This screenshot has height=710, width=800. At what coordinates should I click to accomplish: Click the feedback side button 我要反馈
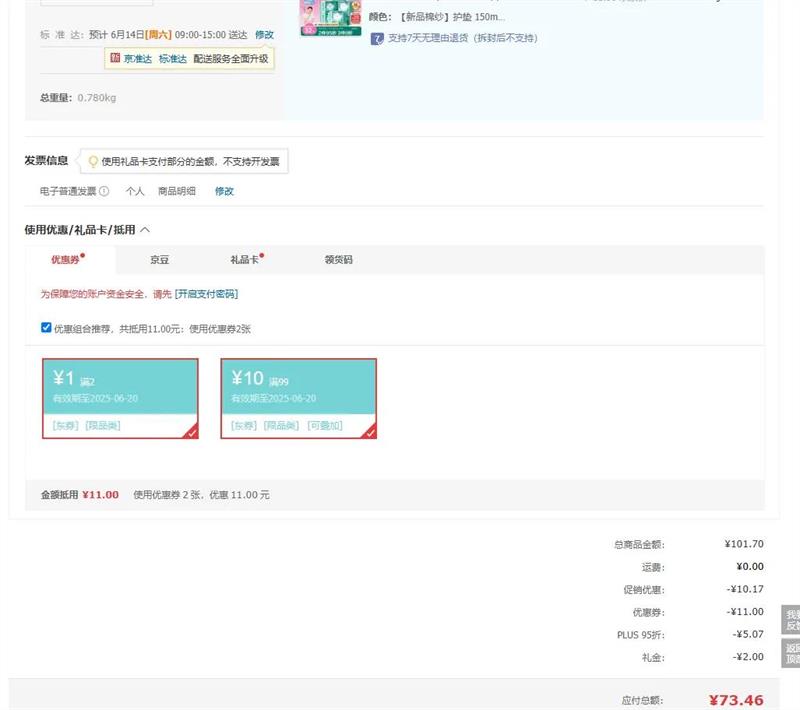pos(791,619)
